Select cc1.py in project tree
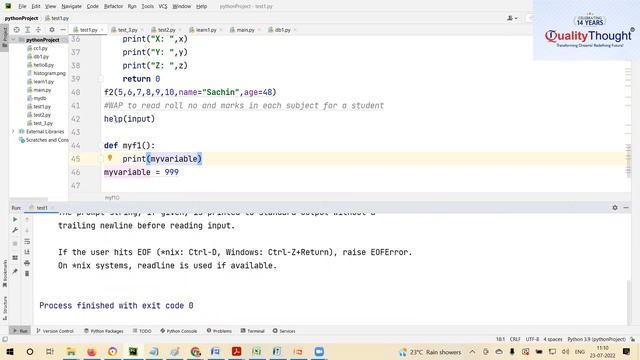 (x=40, y=48)
